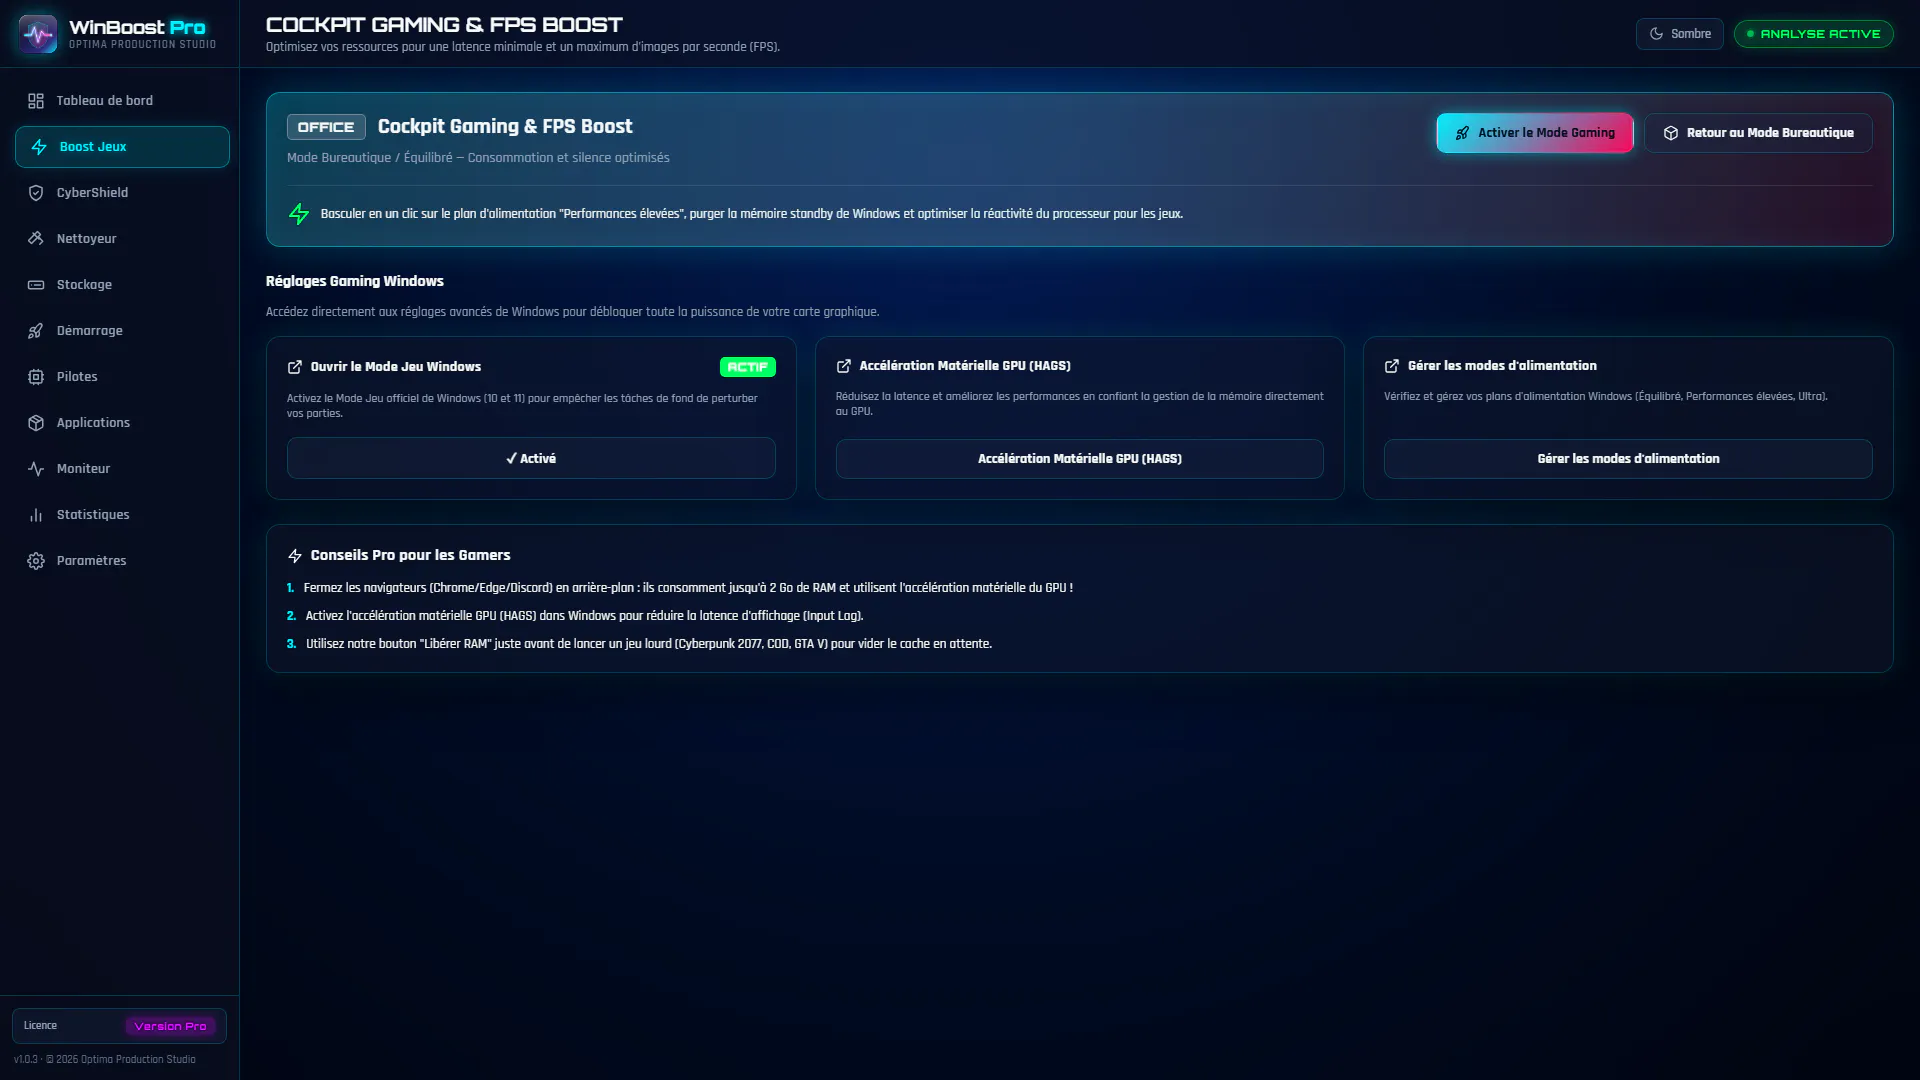Click the CyberShield shield icon
Image resolution: width=1920 pixels, height=1080 pixels.
tap(36, 193)
